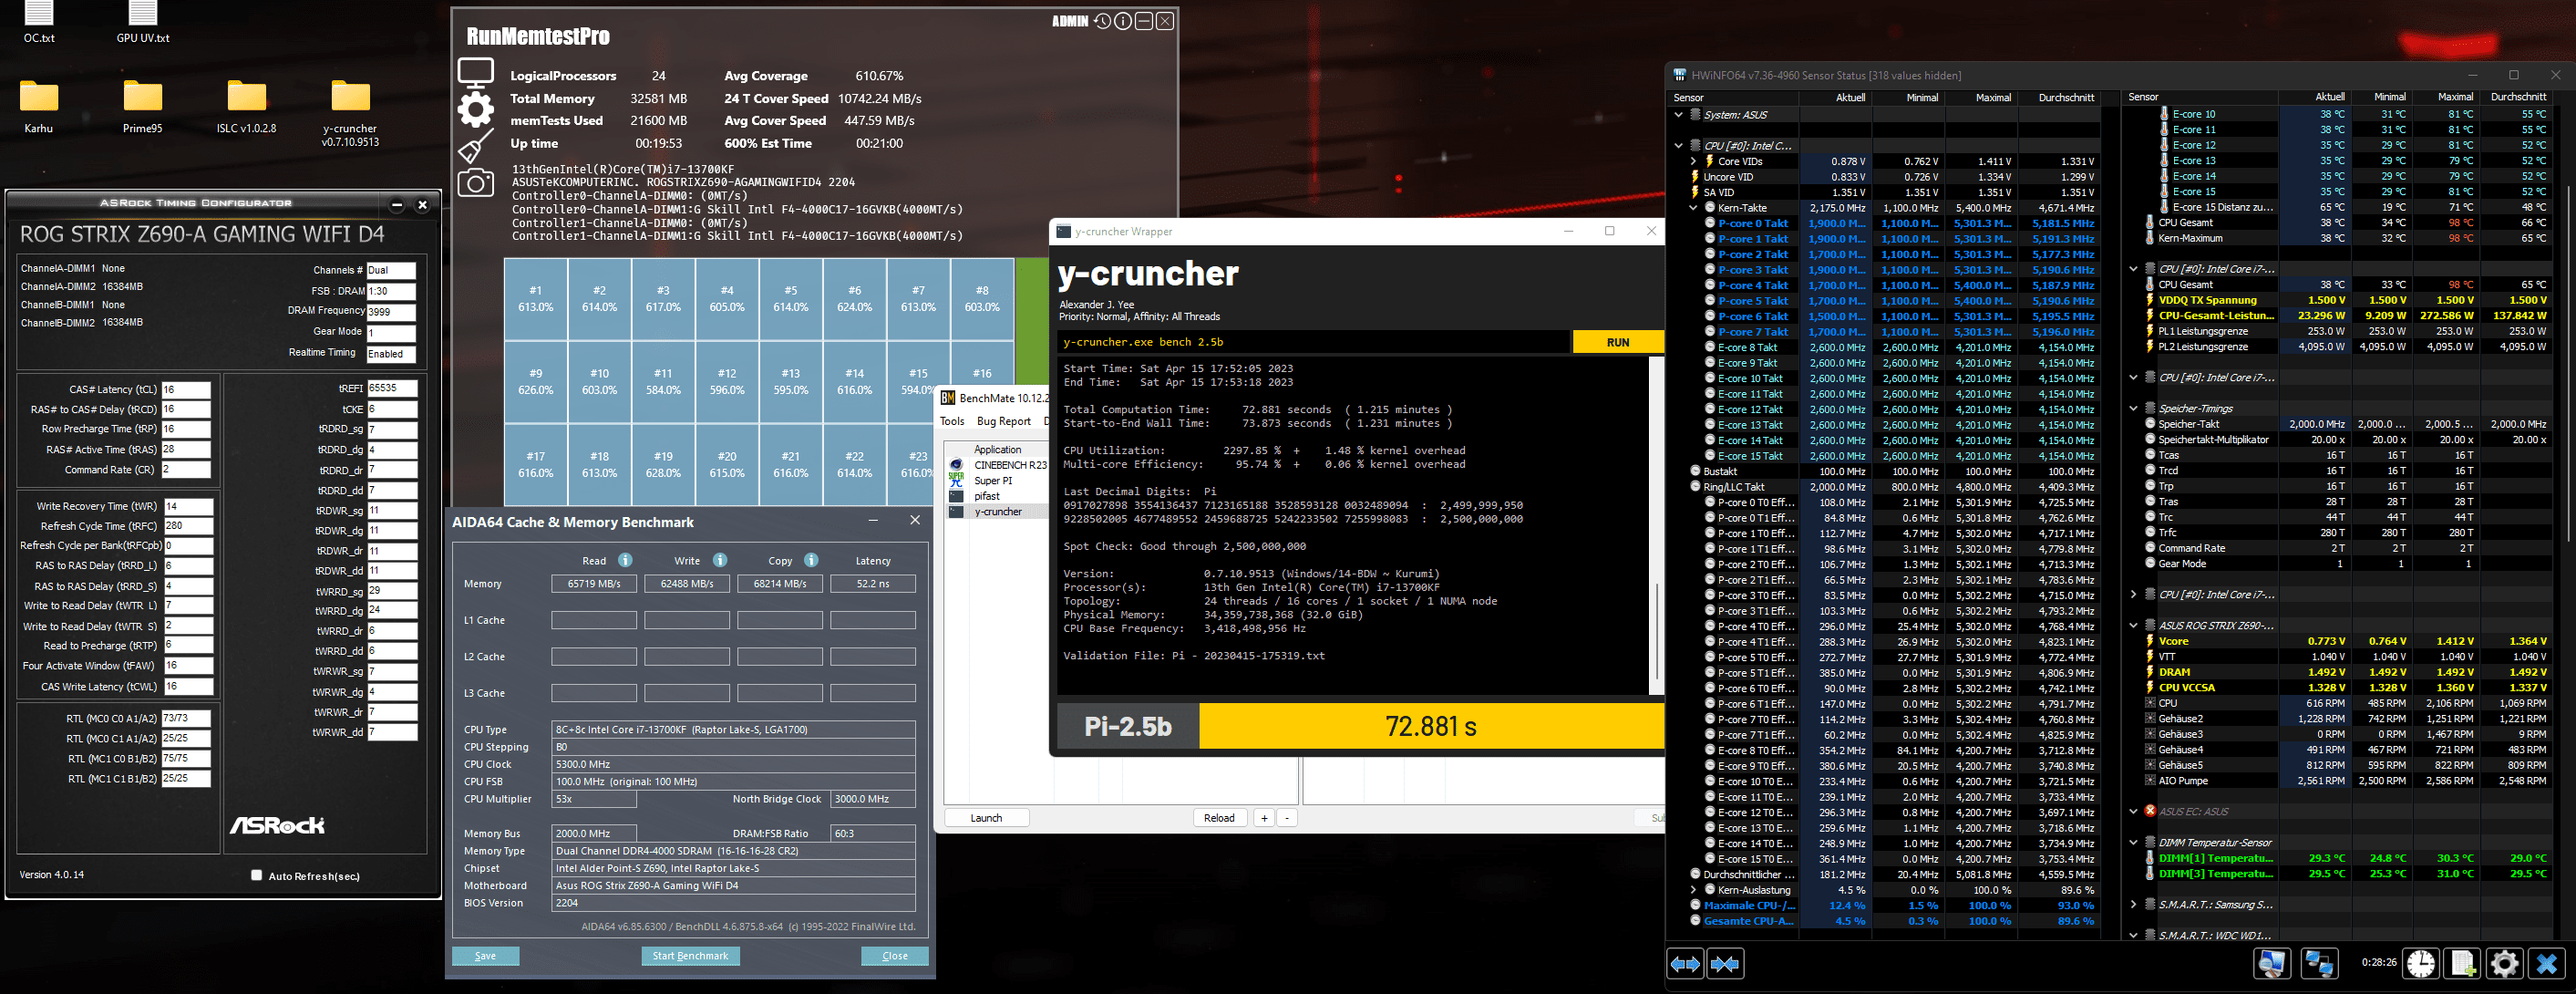
Task: Take screenshot with RunMemtestPro camera icon
Action: [475, 182]
